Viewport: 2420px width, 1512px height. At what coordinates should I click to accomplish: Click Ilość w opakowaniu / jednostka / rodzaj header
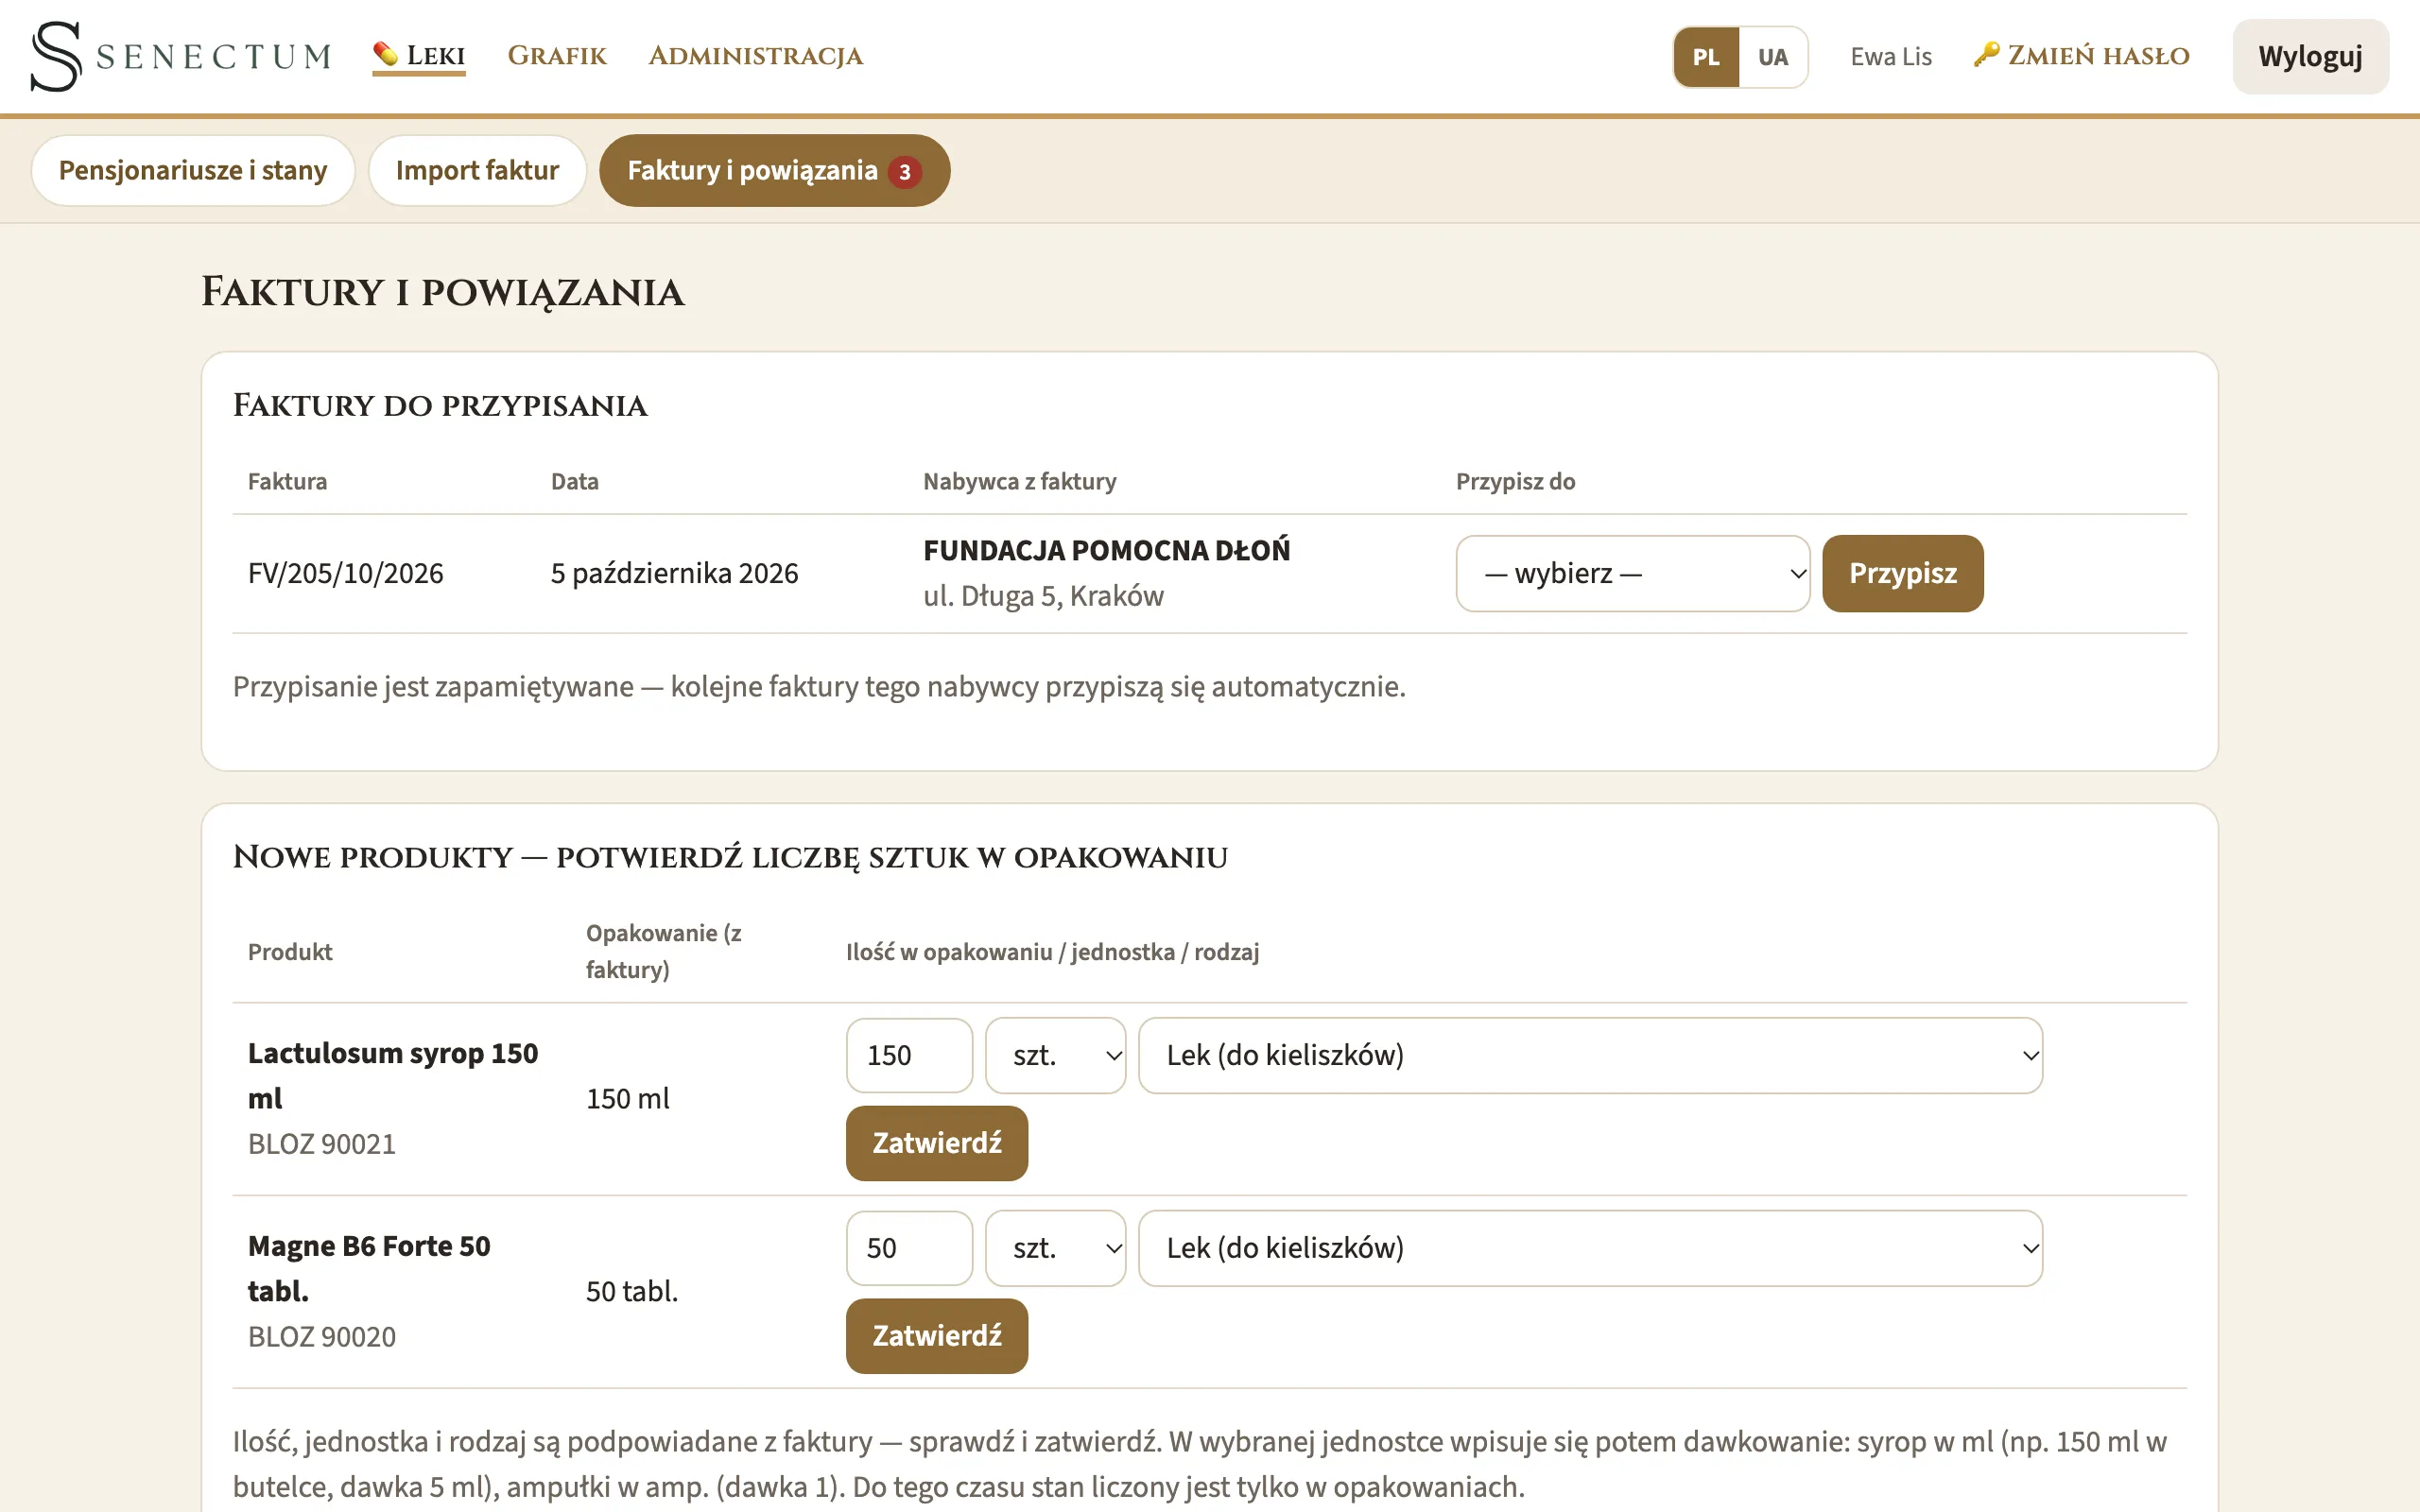1052,952
